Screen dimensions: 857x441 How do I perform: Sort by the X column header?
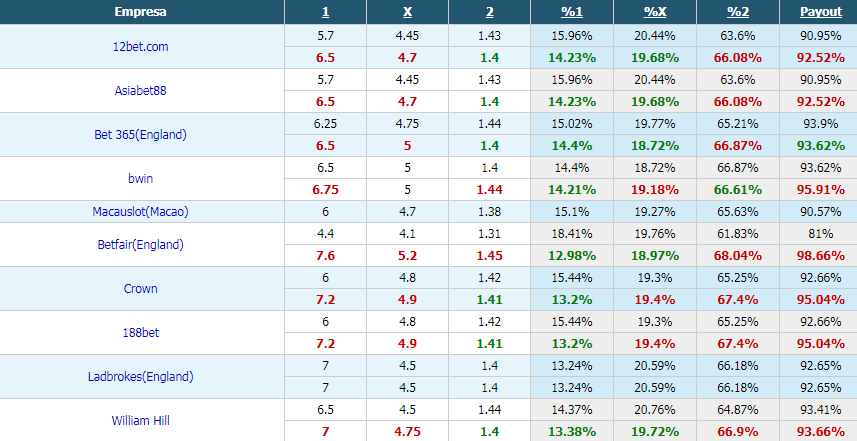[407, 11]
